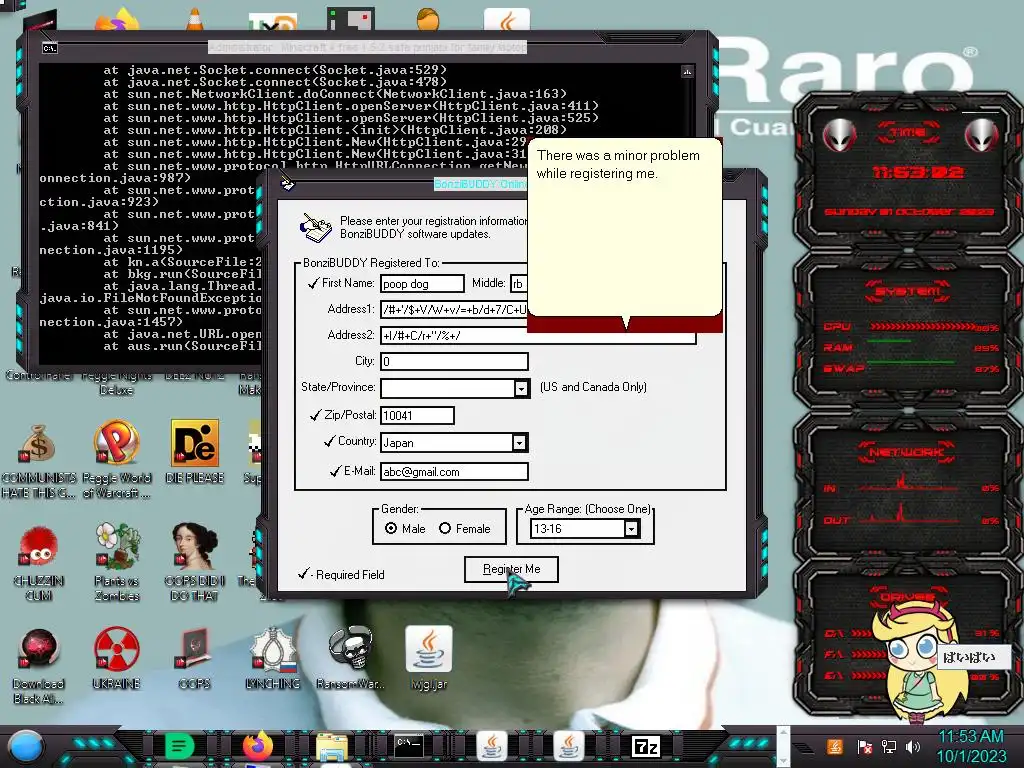Click the Zip/Postal field with 10041

417,415
